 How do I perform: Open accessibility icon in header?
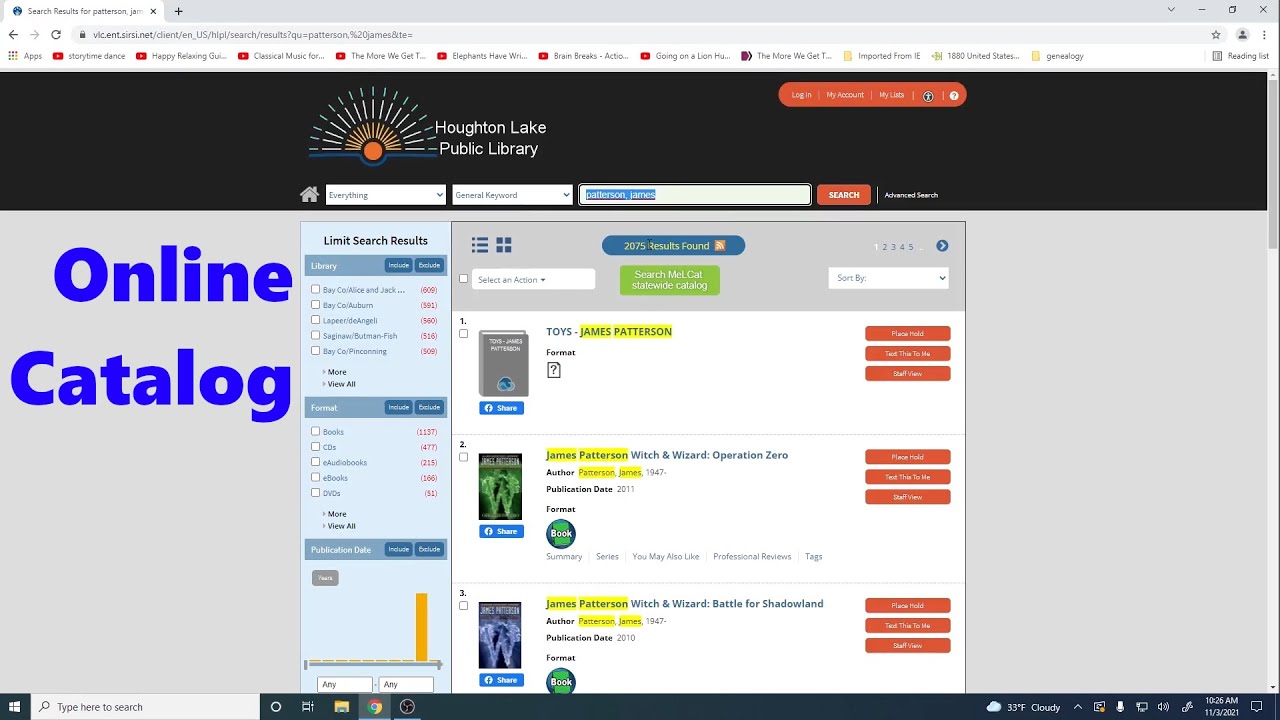click(928, 96)
